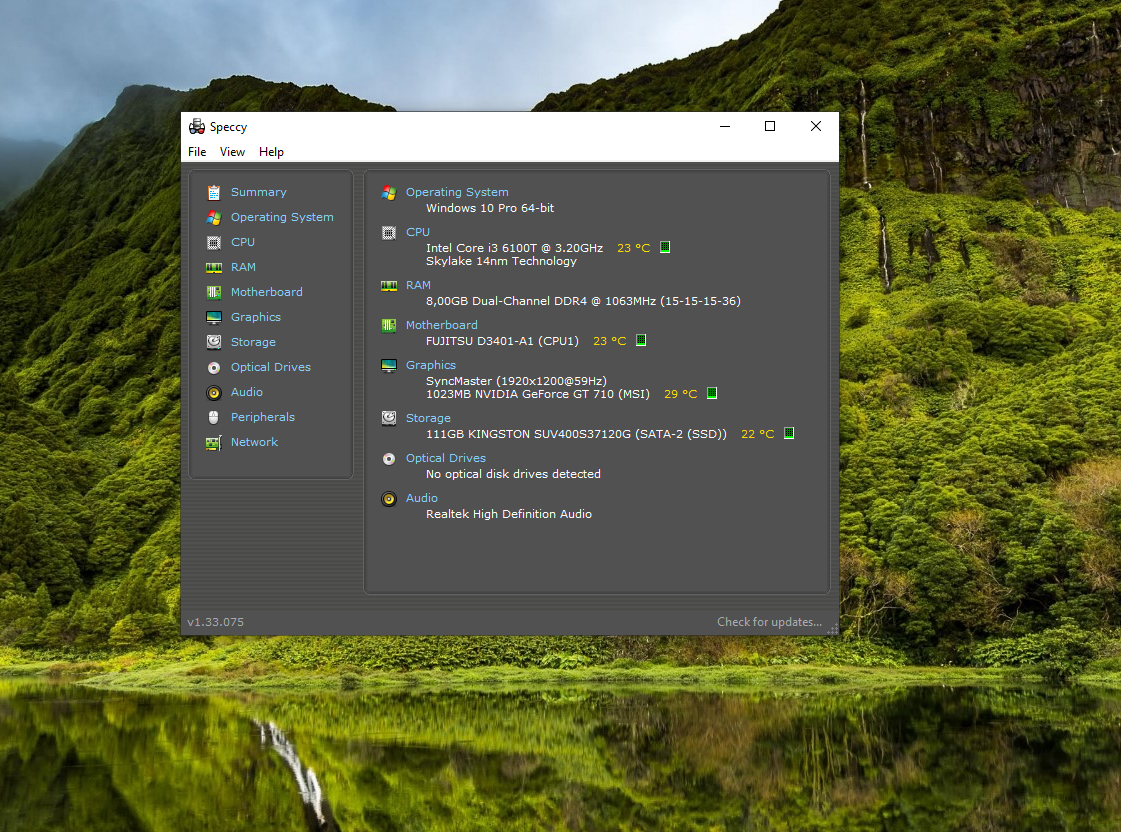Open Storage heading link in summary
Screen dimensions: 1121x832
coord(428,418)
